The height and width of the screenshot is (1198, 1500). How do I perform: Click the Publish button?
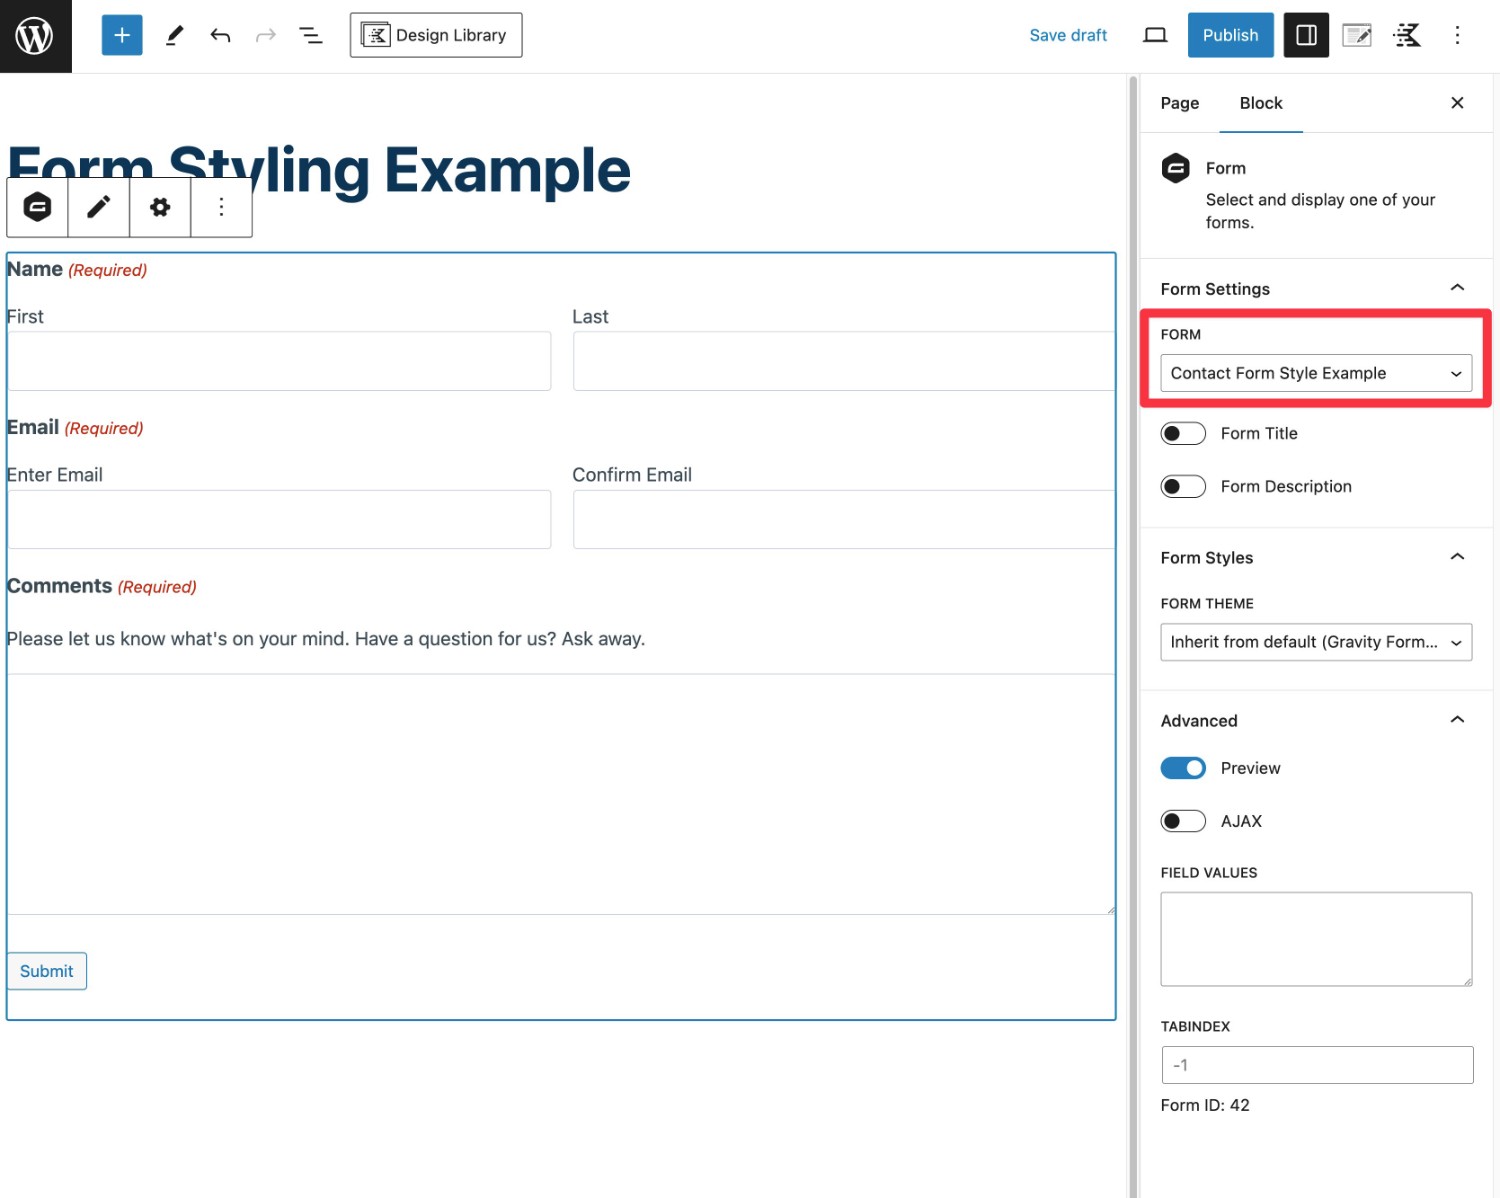point(1230,34)
